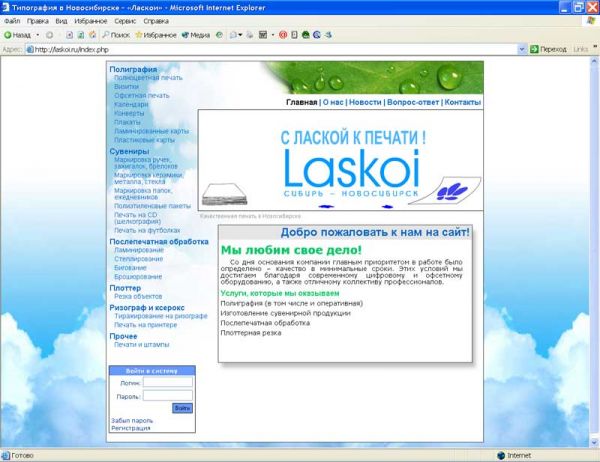Open the Правка menu
The image size is (600, 462).
pos(38,21)
